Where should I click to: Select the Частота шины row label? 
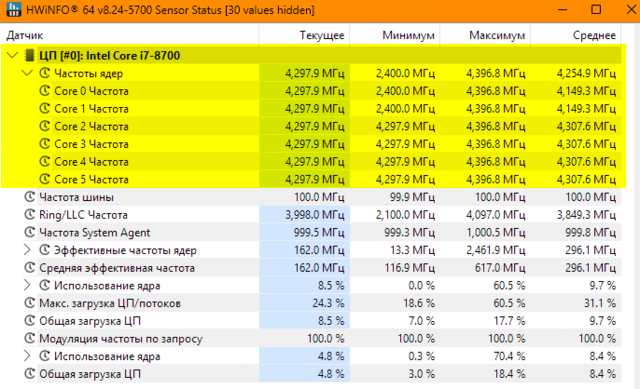tap(76, 197)
